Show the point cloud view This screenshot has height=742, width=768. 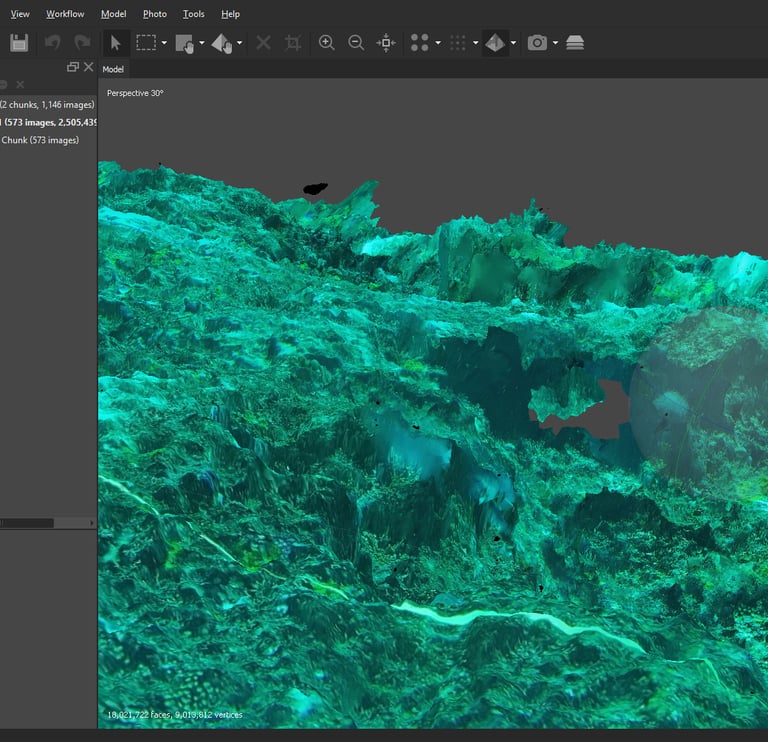click(x=420, y=43)
